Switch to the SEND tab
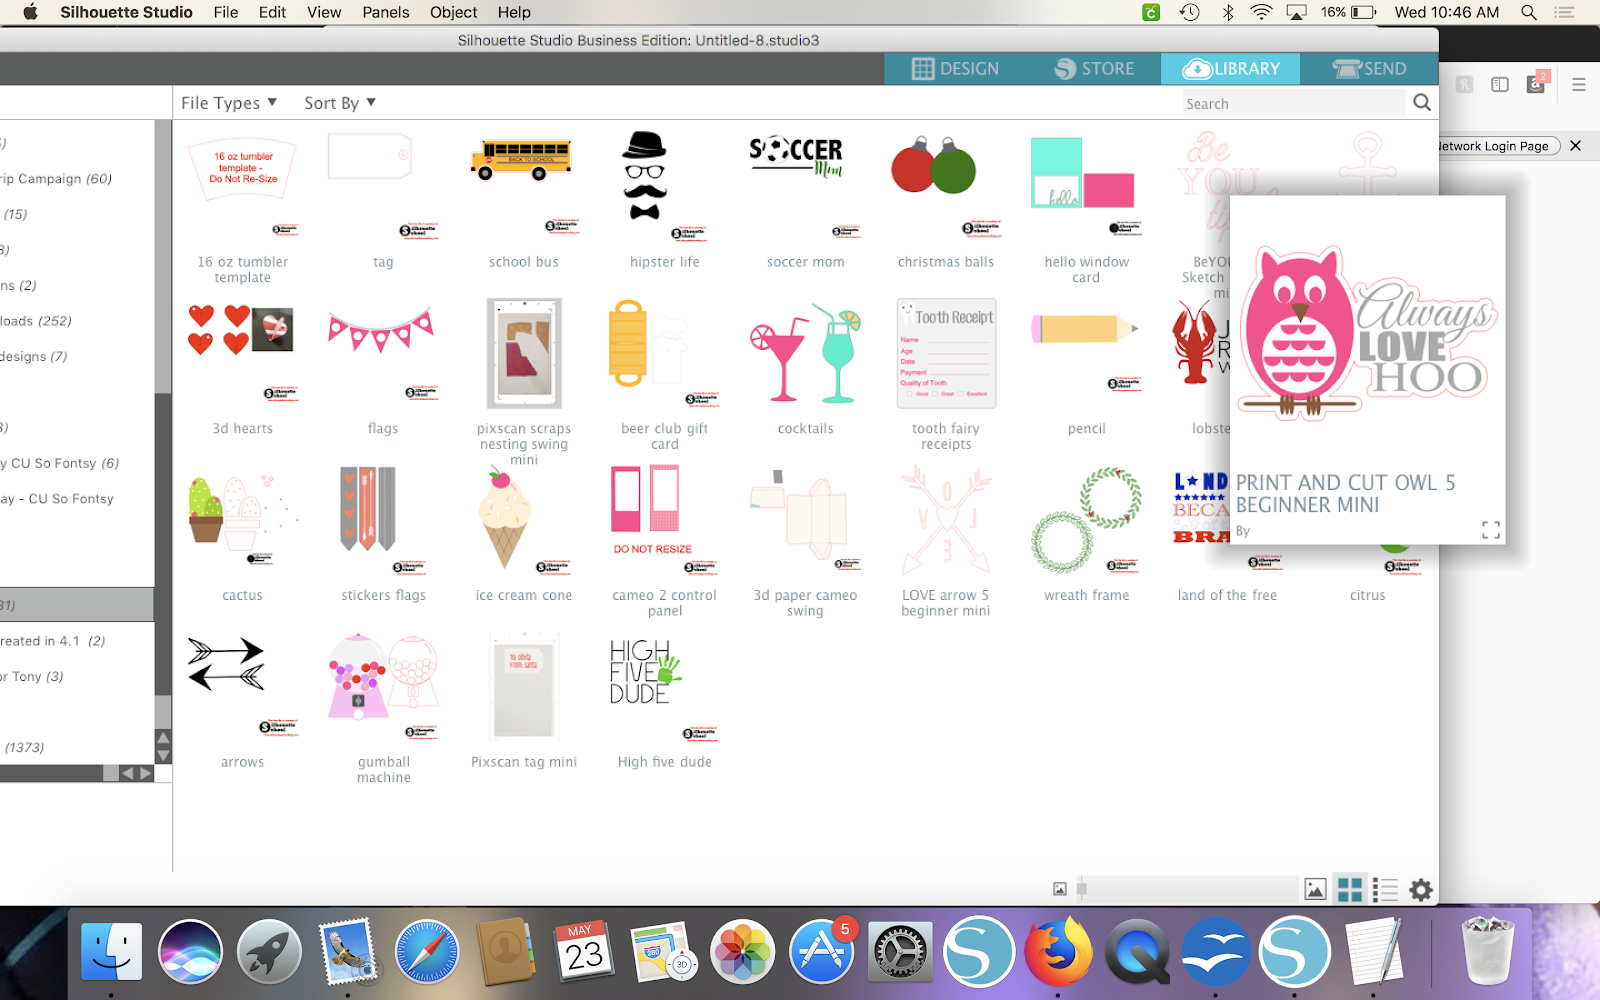Viewport: 1600px width, 1000px height. pos(1370,68)
